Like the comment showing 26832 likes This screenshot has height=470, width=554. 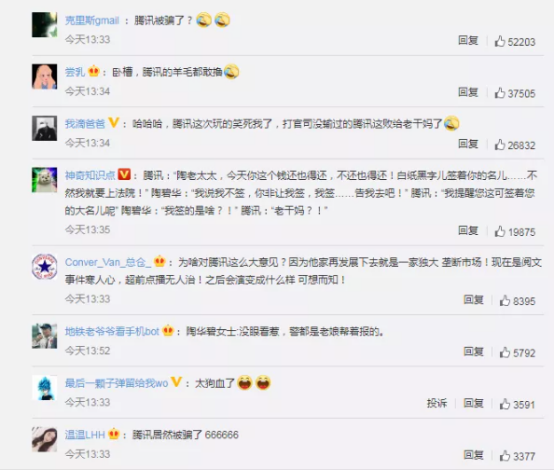500,145
